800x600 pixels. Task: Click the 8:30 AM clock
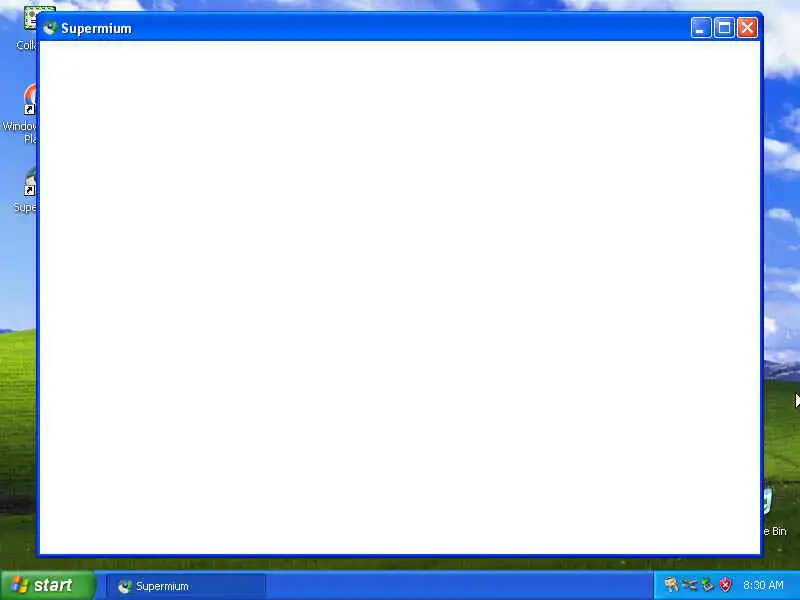[763, 585]
